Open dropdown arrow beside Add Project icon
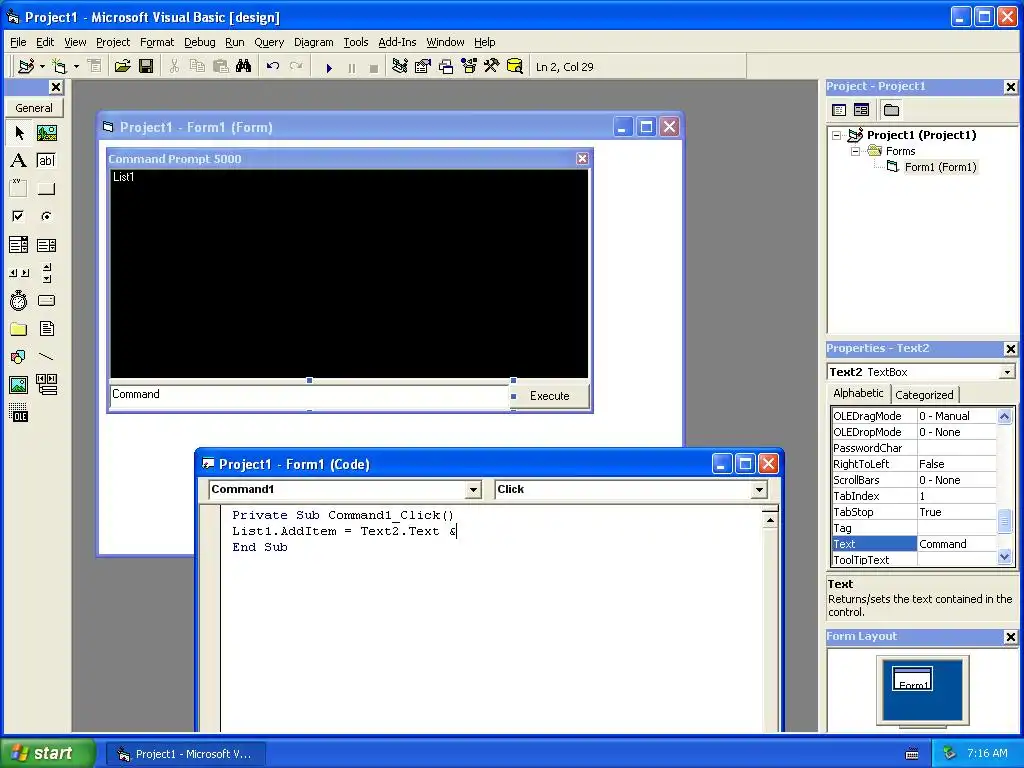This screenshot has height=768, width=1024. (x=42, y=67)
